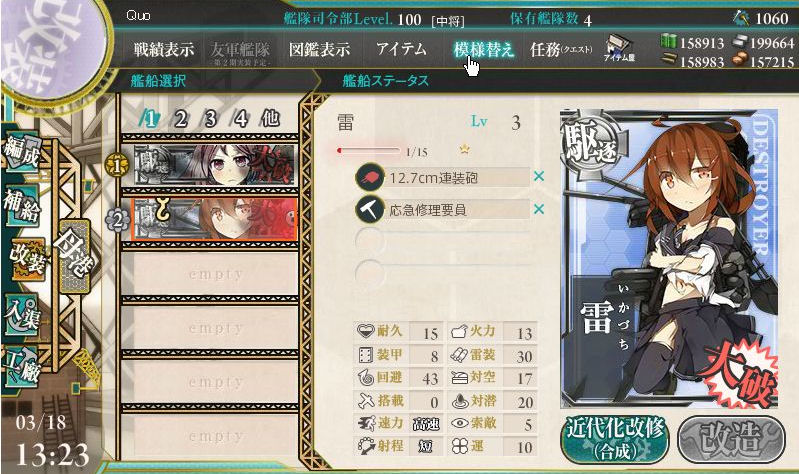Click the 12.7cm連装砲 equipment icon
Image resolution: width=799 pixels, height=474 pixels.
[x=370, y=177]
